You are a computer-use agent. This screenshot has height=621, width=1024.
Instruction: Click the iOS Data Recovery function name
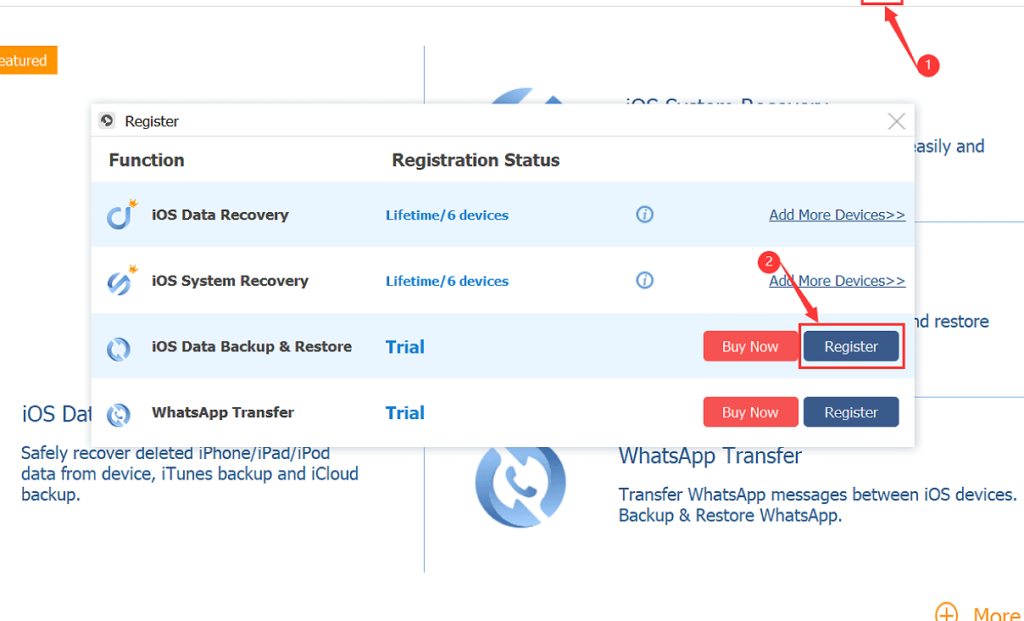pyautogui.click(x=220, y=215)
